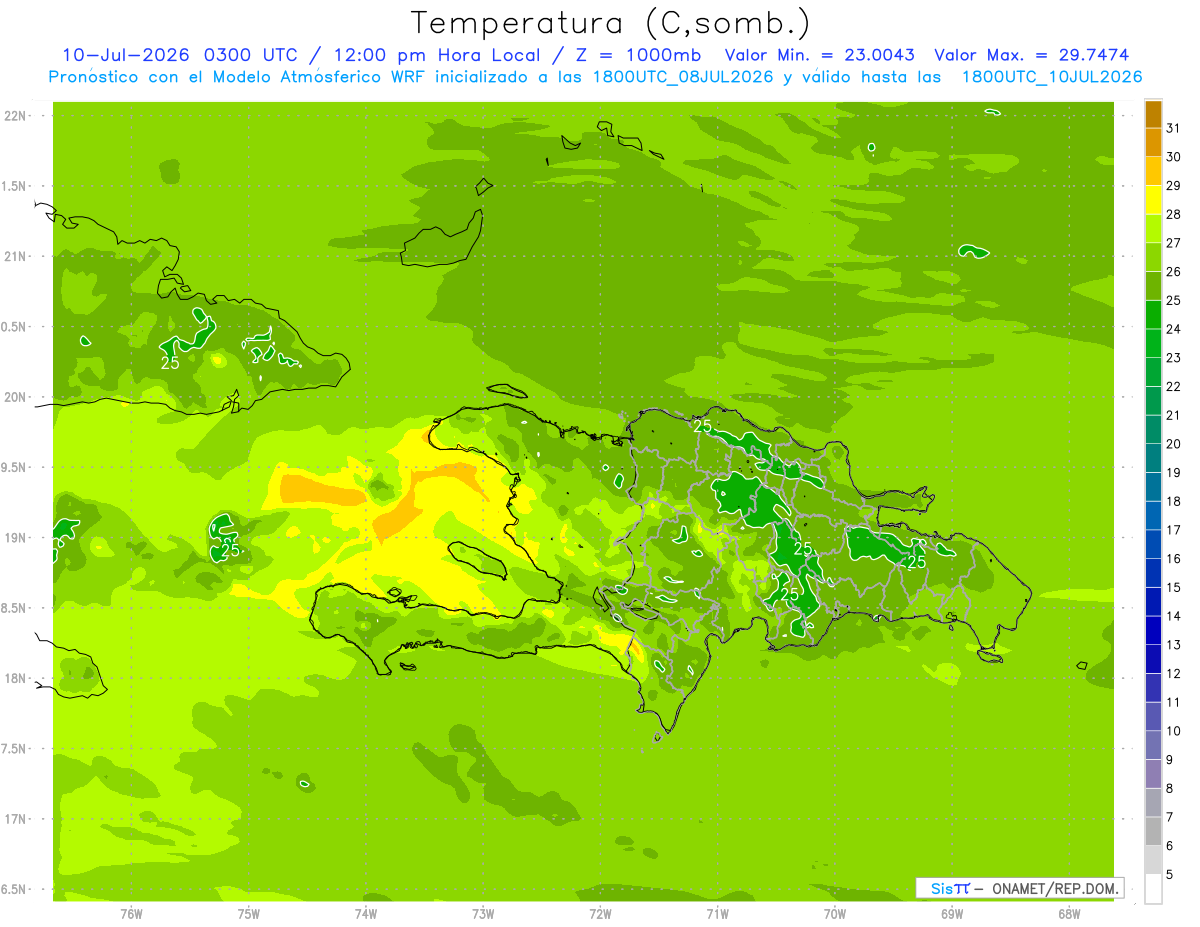The width and height of the screenshot is (1200, 927).
Task: Pick the teal swatch between 19 and 20
Action: pyautogui.click(x=1153, y=458)
